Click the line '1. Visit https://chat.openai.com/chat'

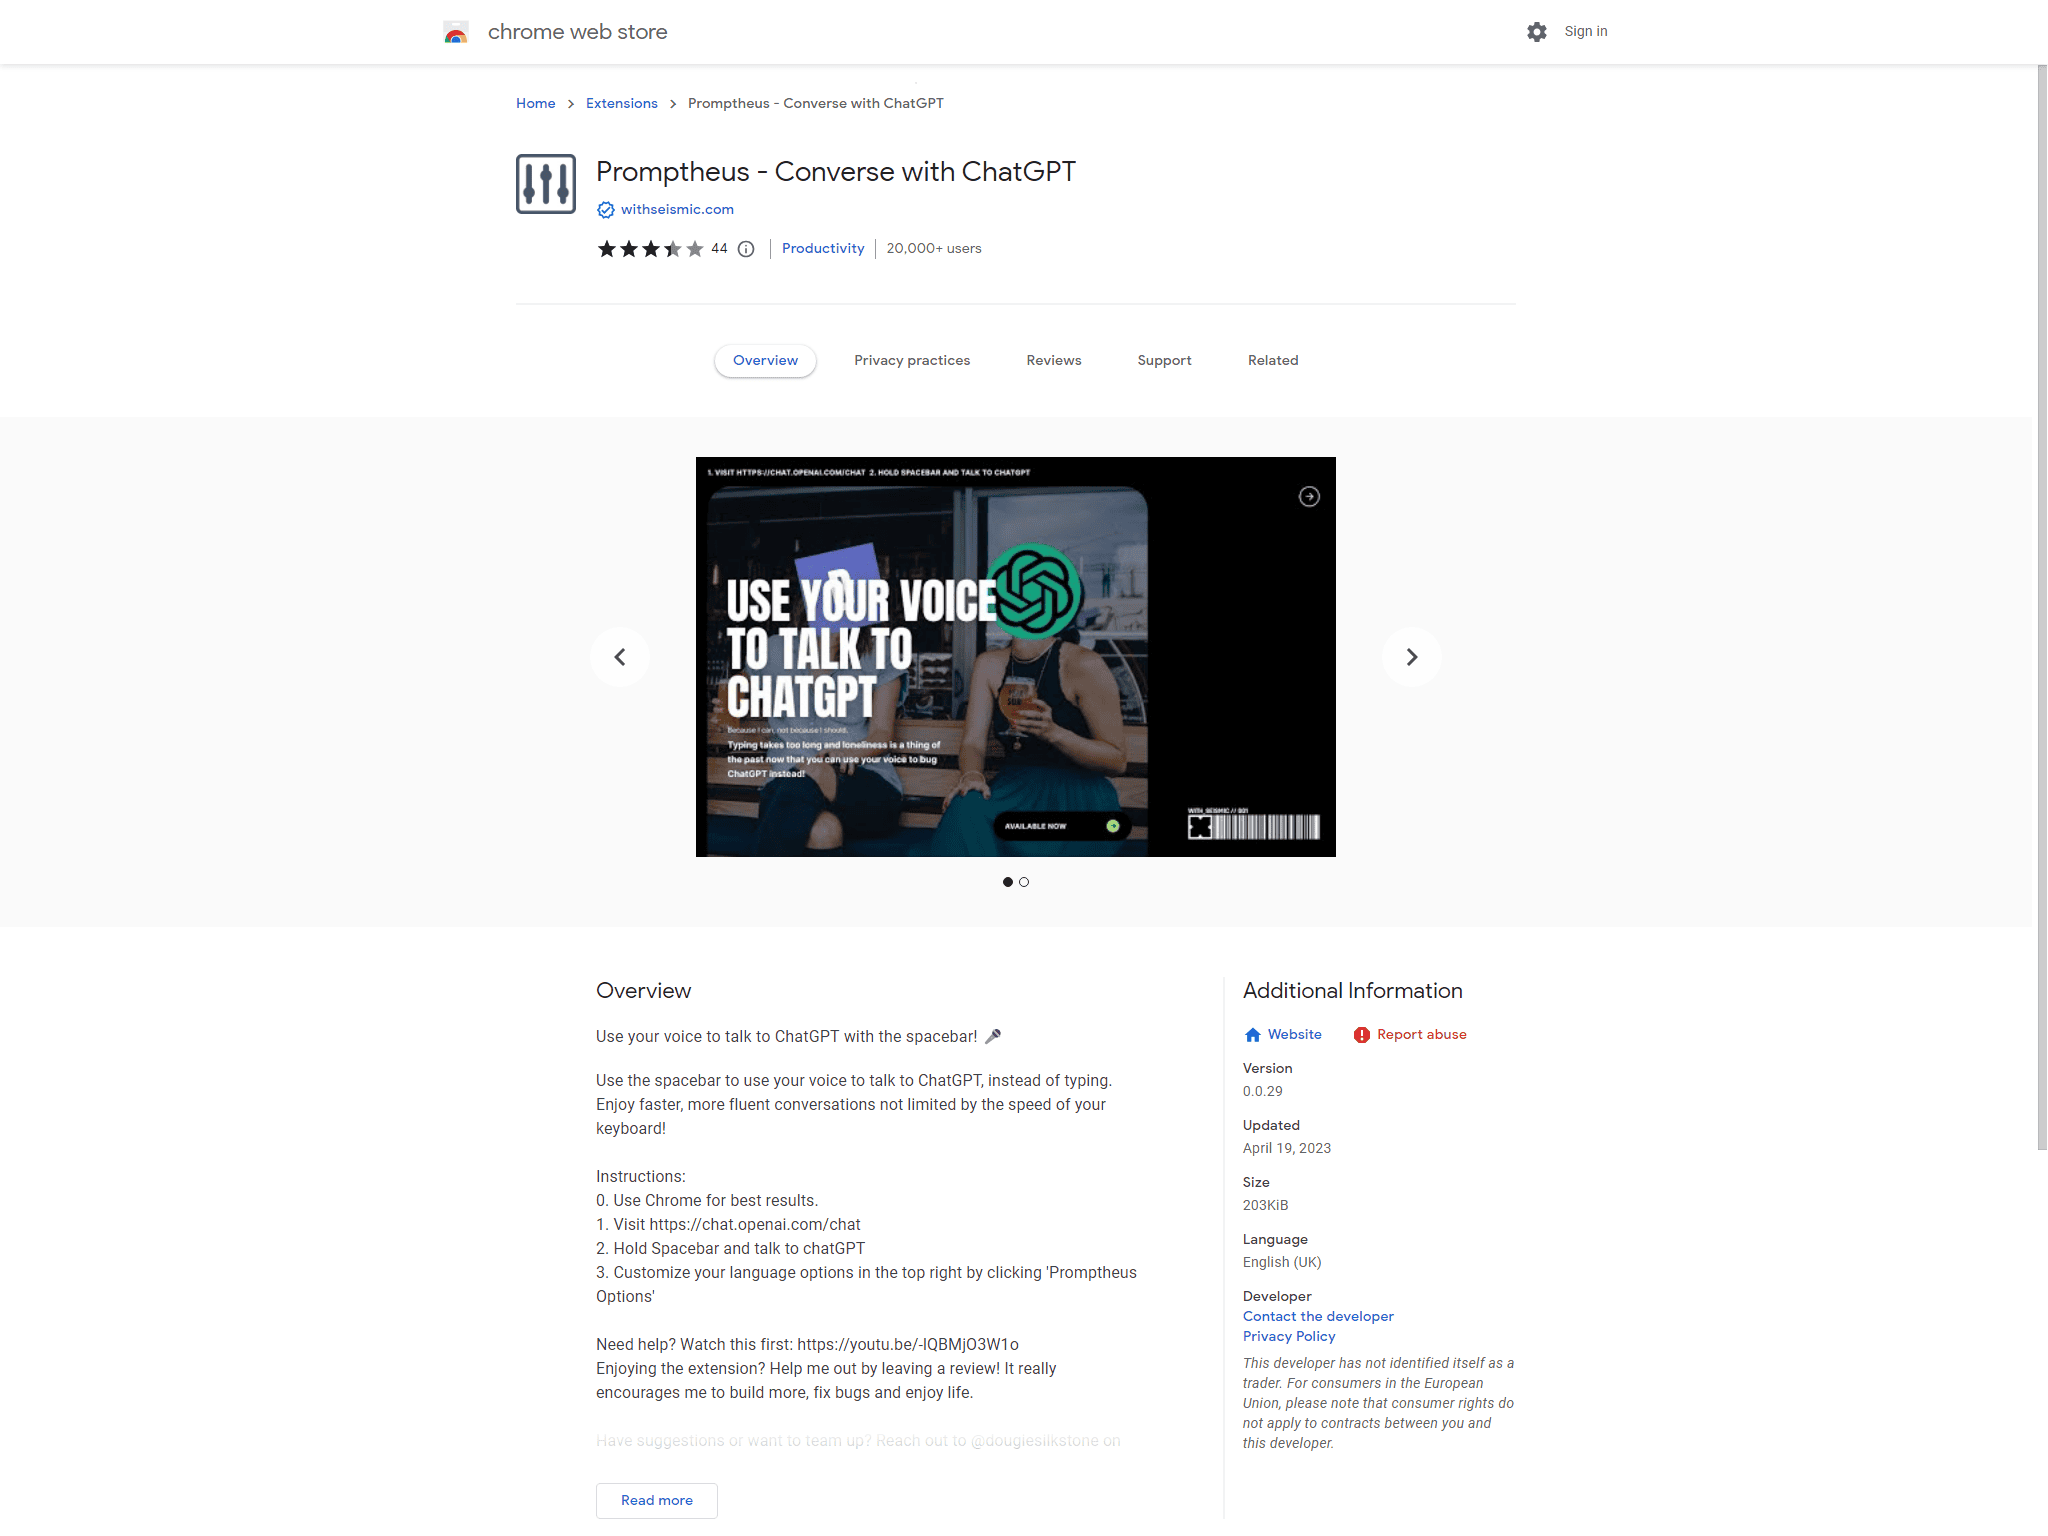click(x=728, y=1225)
